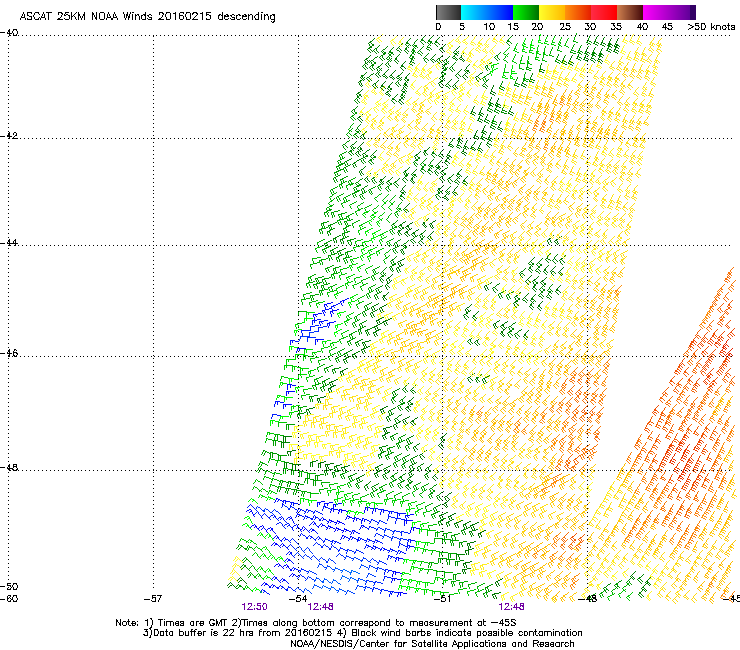
Task: Click the note 'Data buffer is 22 hrs'
Action: tap(204, 633)
